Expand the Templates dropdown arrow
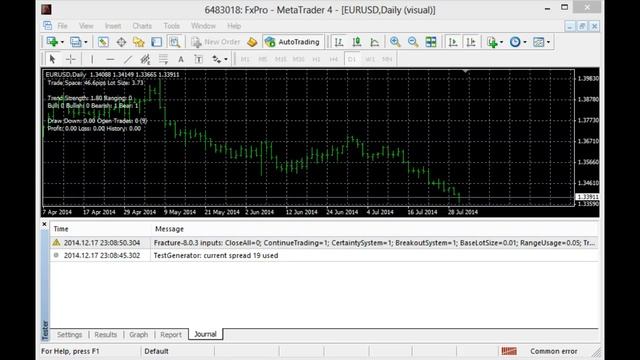This screenshot has width=640, height=360. pos(549,42)
